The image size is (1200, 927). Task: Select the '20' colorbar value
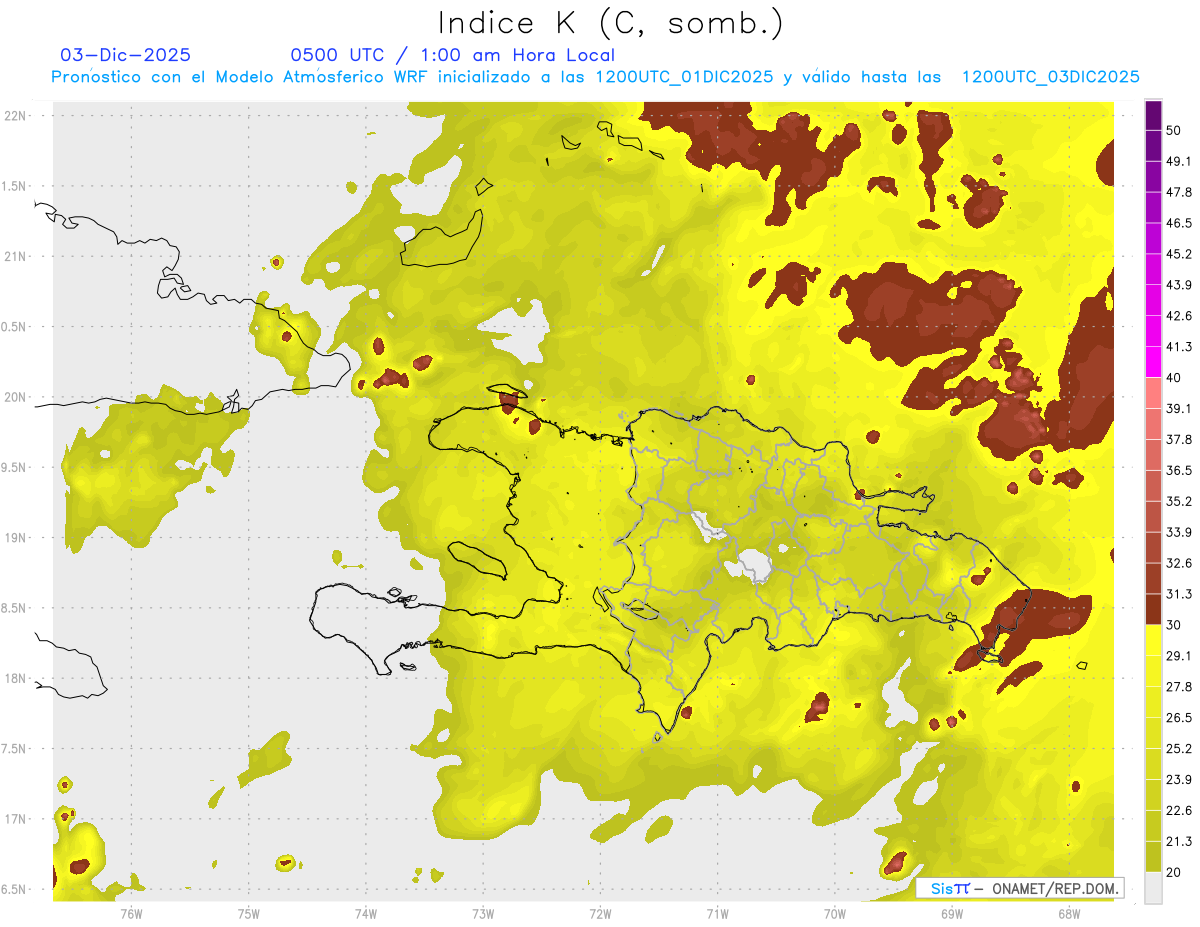click(1175, 872)
